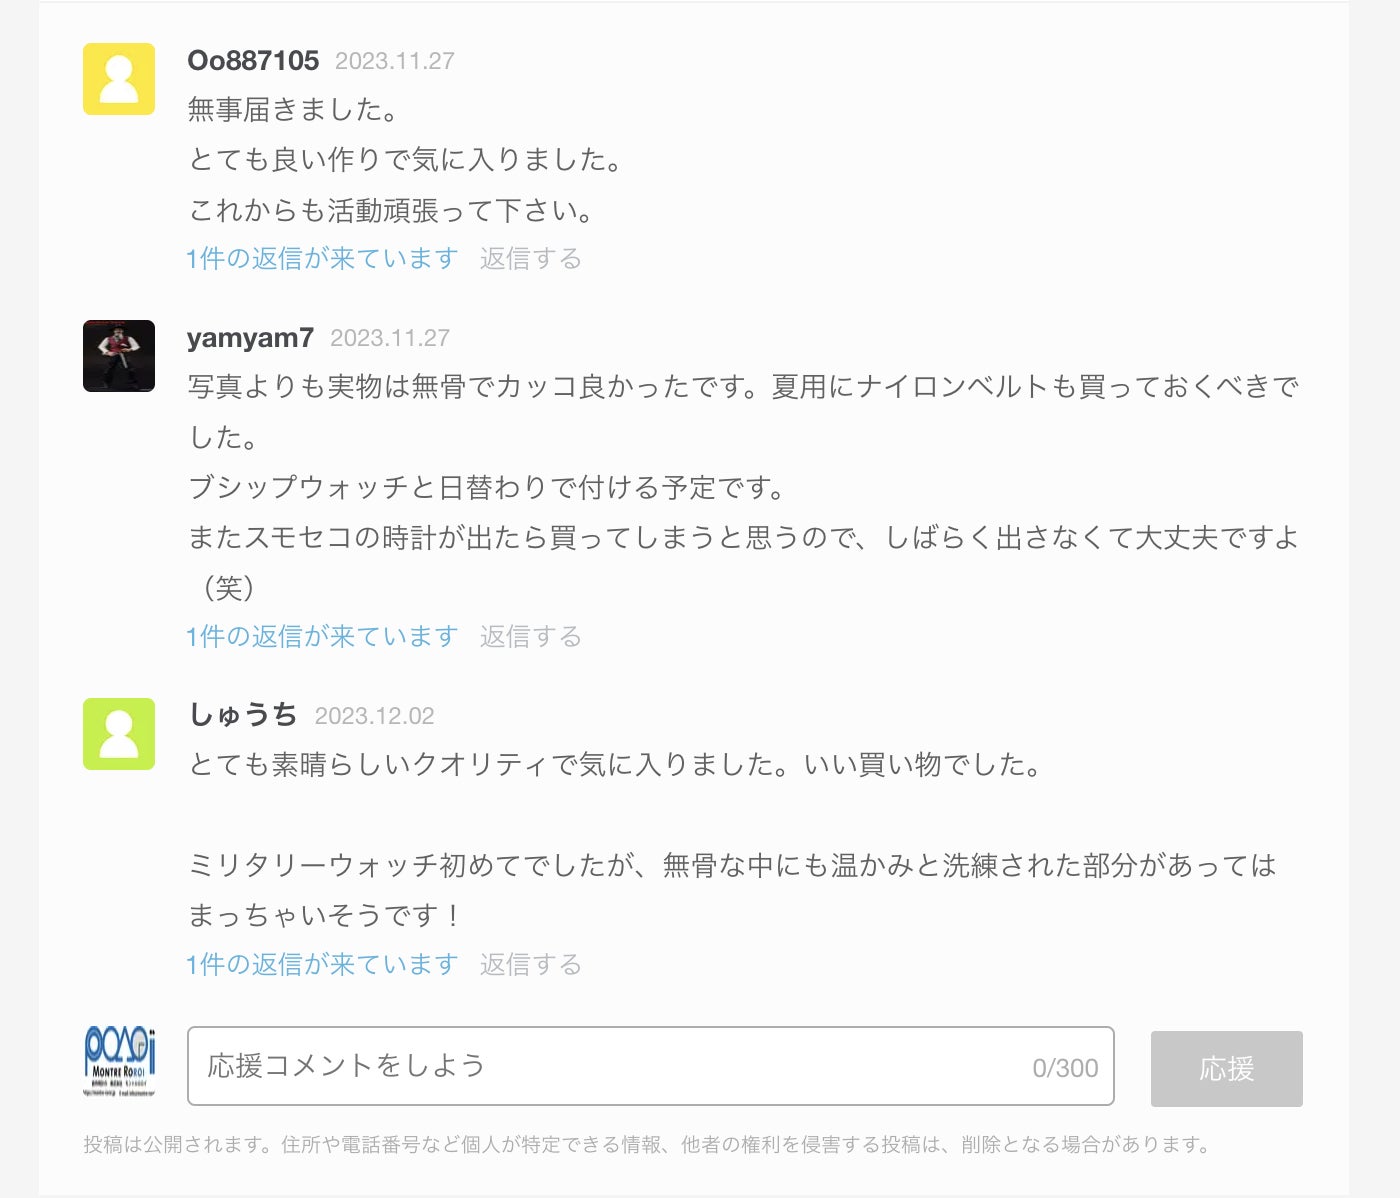
Task: Open the Oo887105 username link
Action: coord(253,61)
